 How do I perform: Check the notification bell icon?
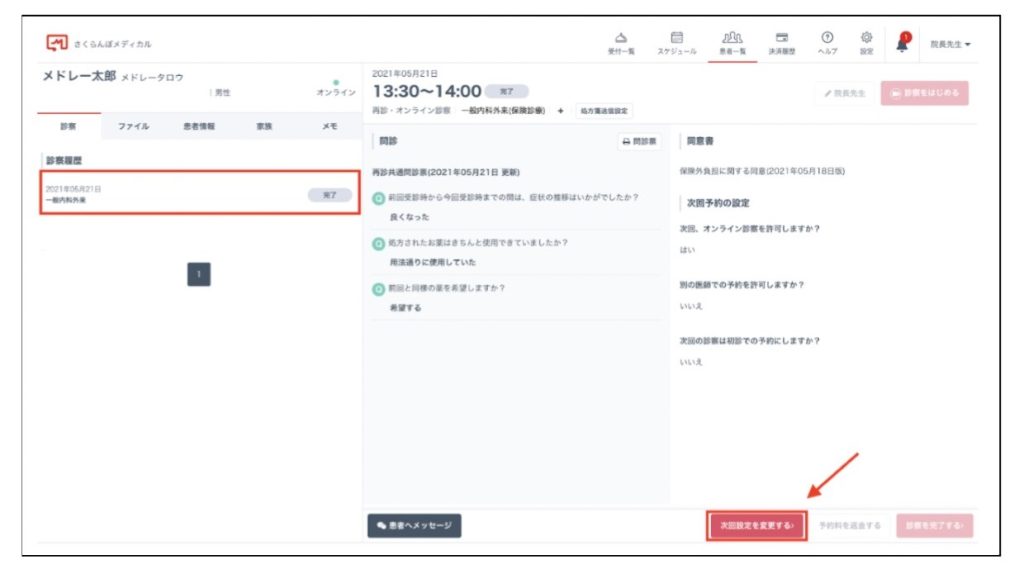click(902, 43)
